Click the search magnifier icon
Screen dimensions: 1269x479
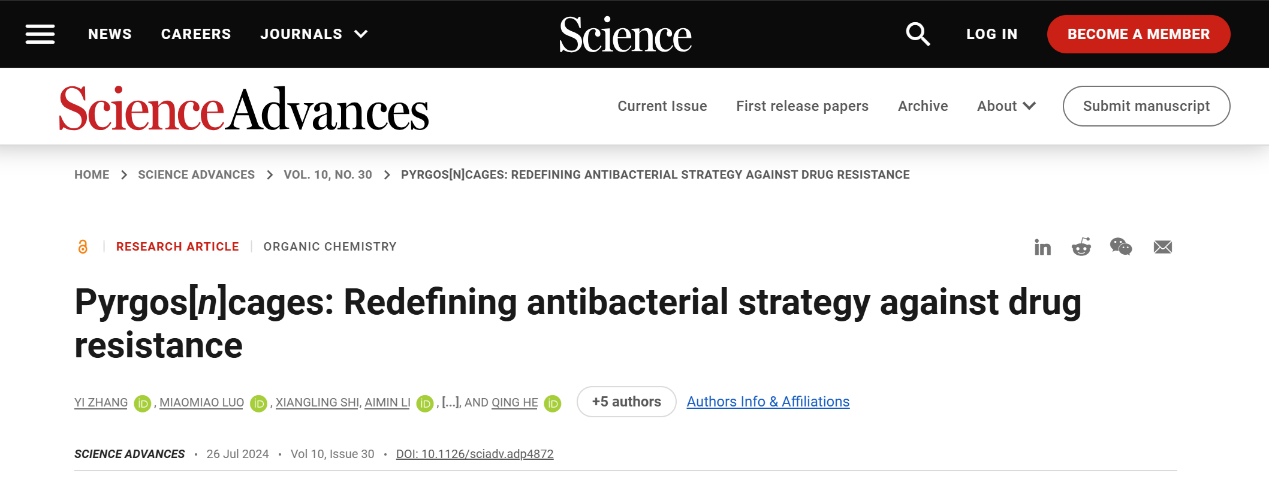[x=917, y=34]
